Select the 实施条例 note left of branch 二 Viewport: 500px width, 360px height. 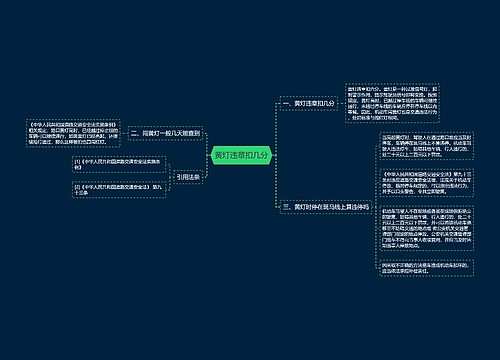point(73,133)
